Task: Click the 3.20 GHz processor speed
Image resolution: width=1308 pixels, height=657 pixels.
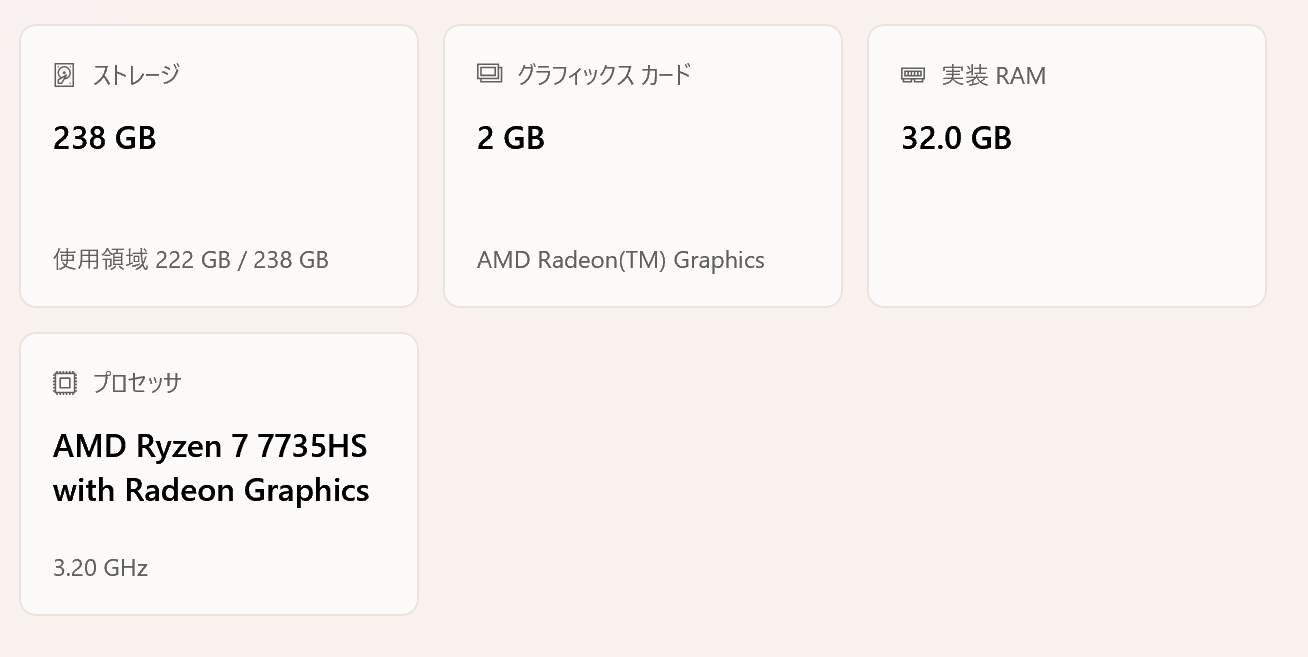Action: tap(101, 568)
